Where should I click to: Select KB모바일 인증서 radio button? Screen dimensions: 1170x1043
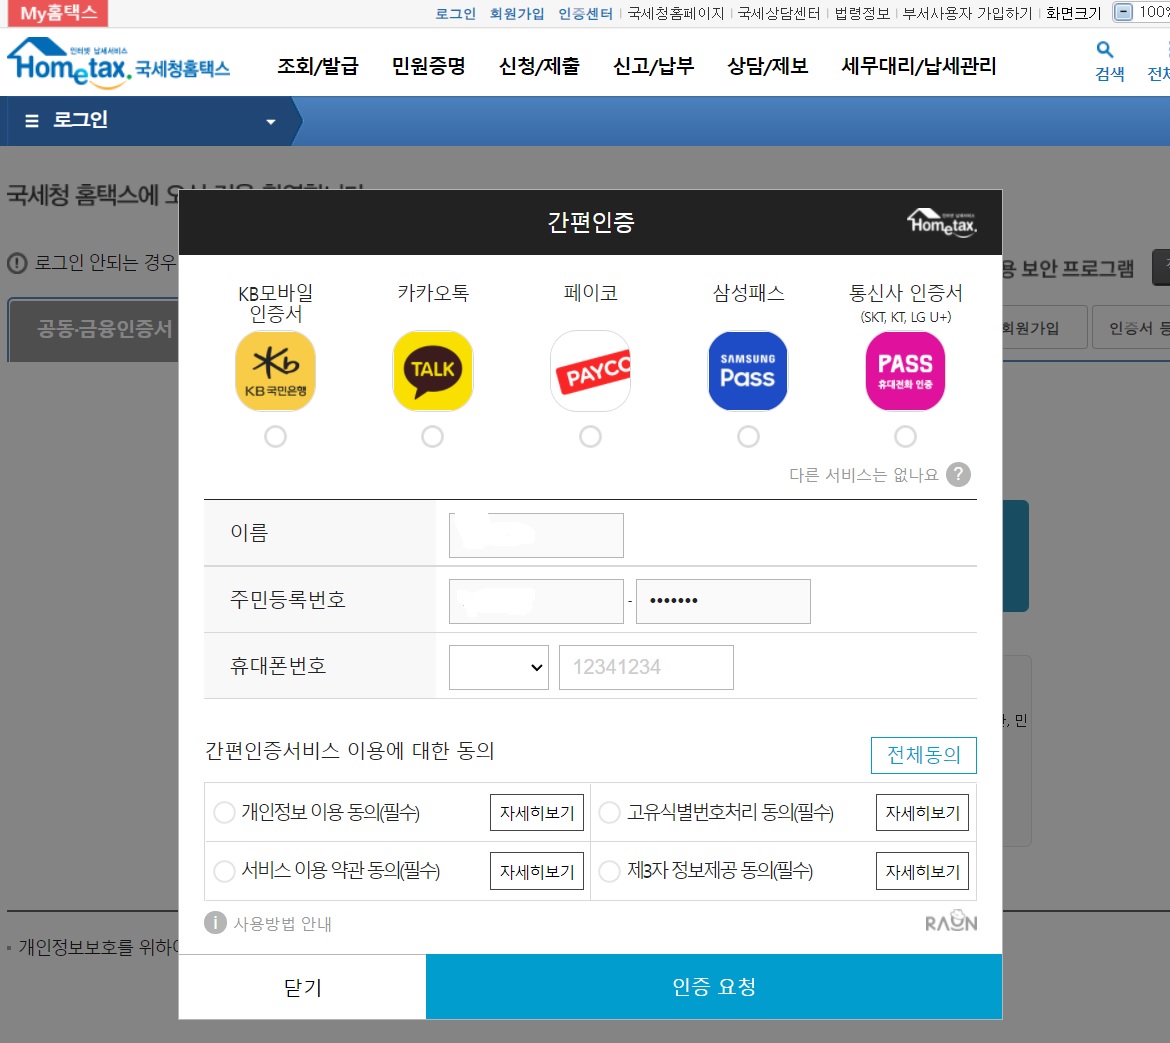[x=275, y=436]
